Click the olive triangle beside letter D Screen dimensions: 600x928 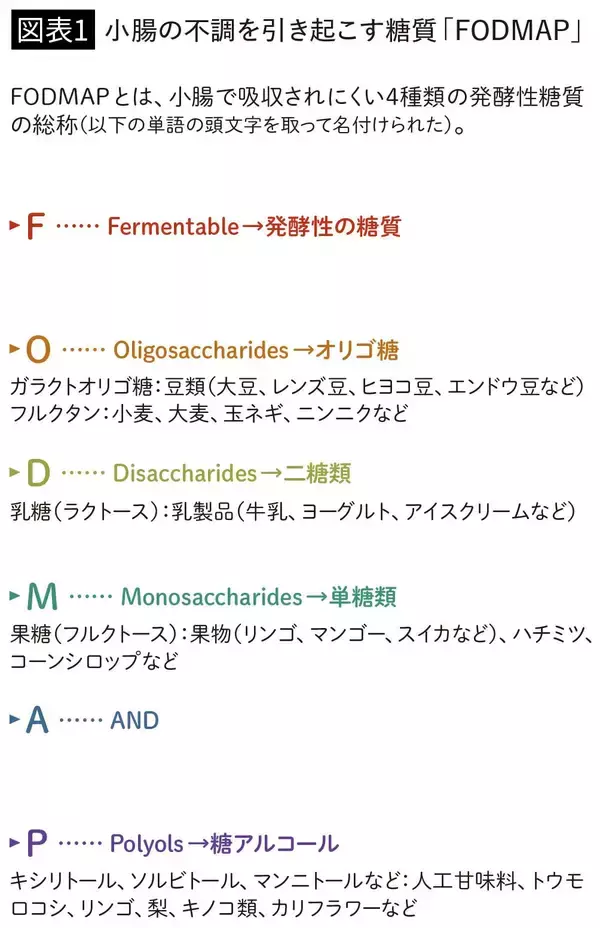14,470
